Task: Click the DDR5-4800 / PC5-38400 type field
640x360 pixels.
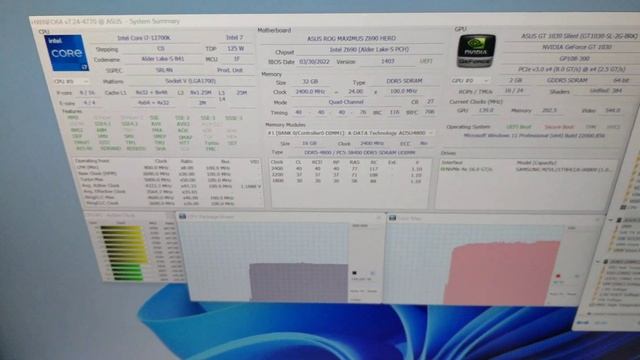Action: point(359,153)
